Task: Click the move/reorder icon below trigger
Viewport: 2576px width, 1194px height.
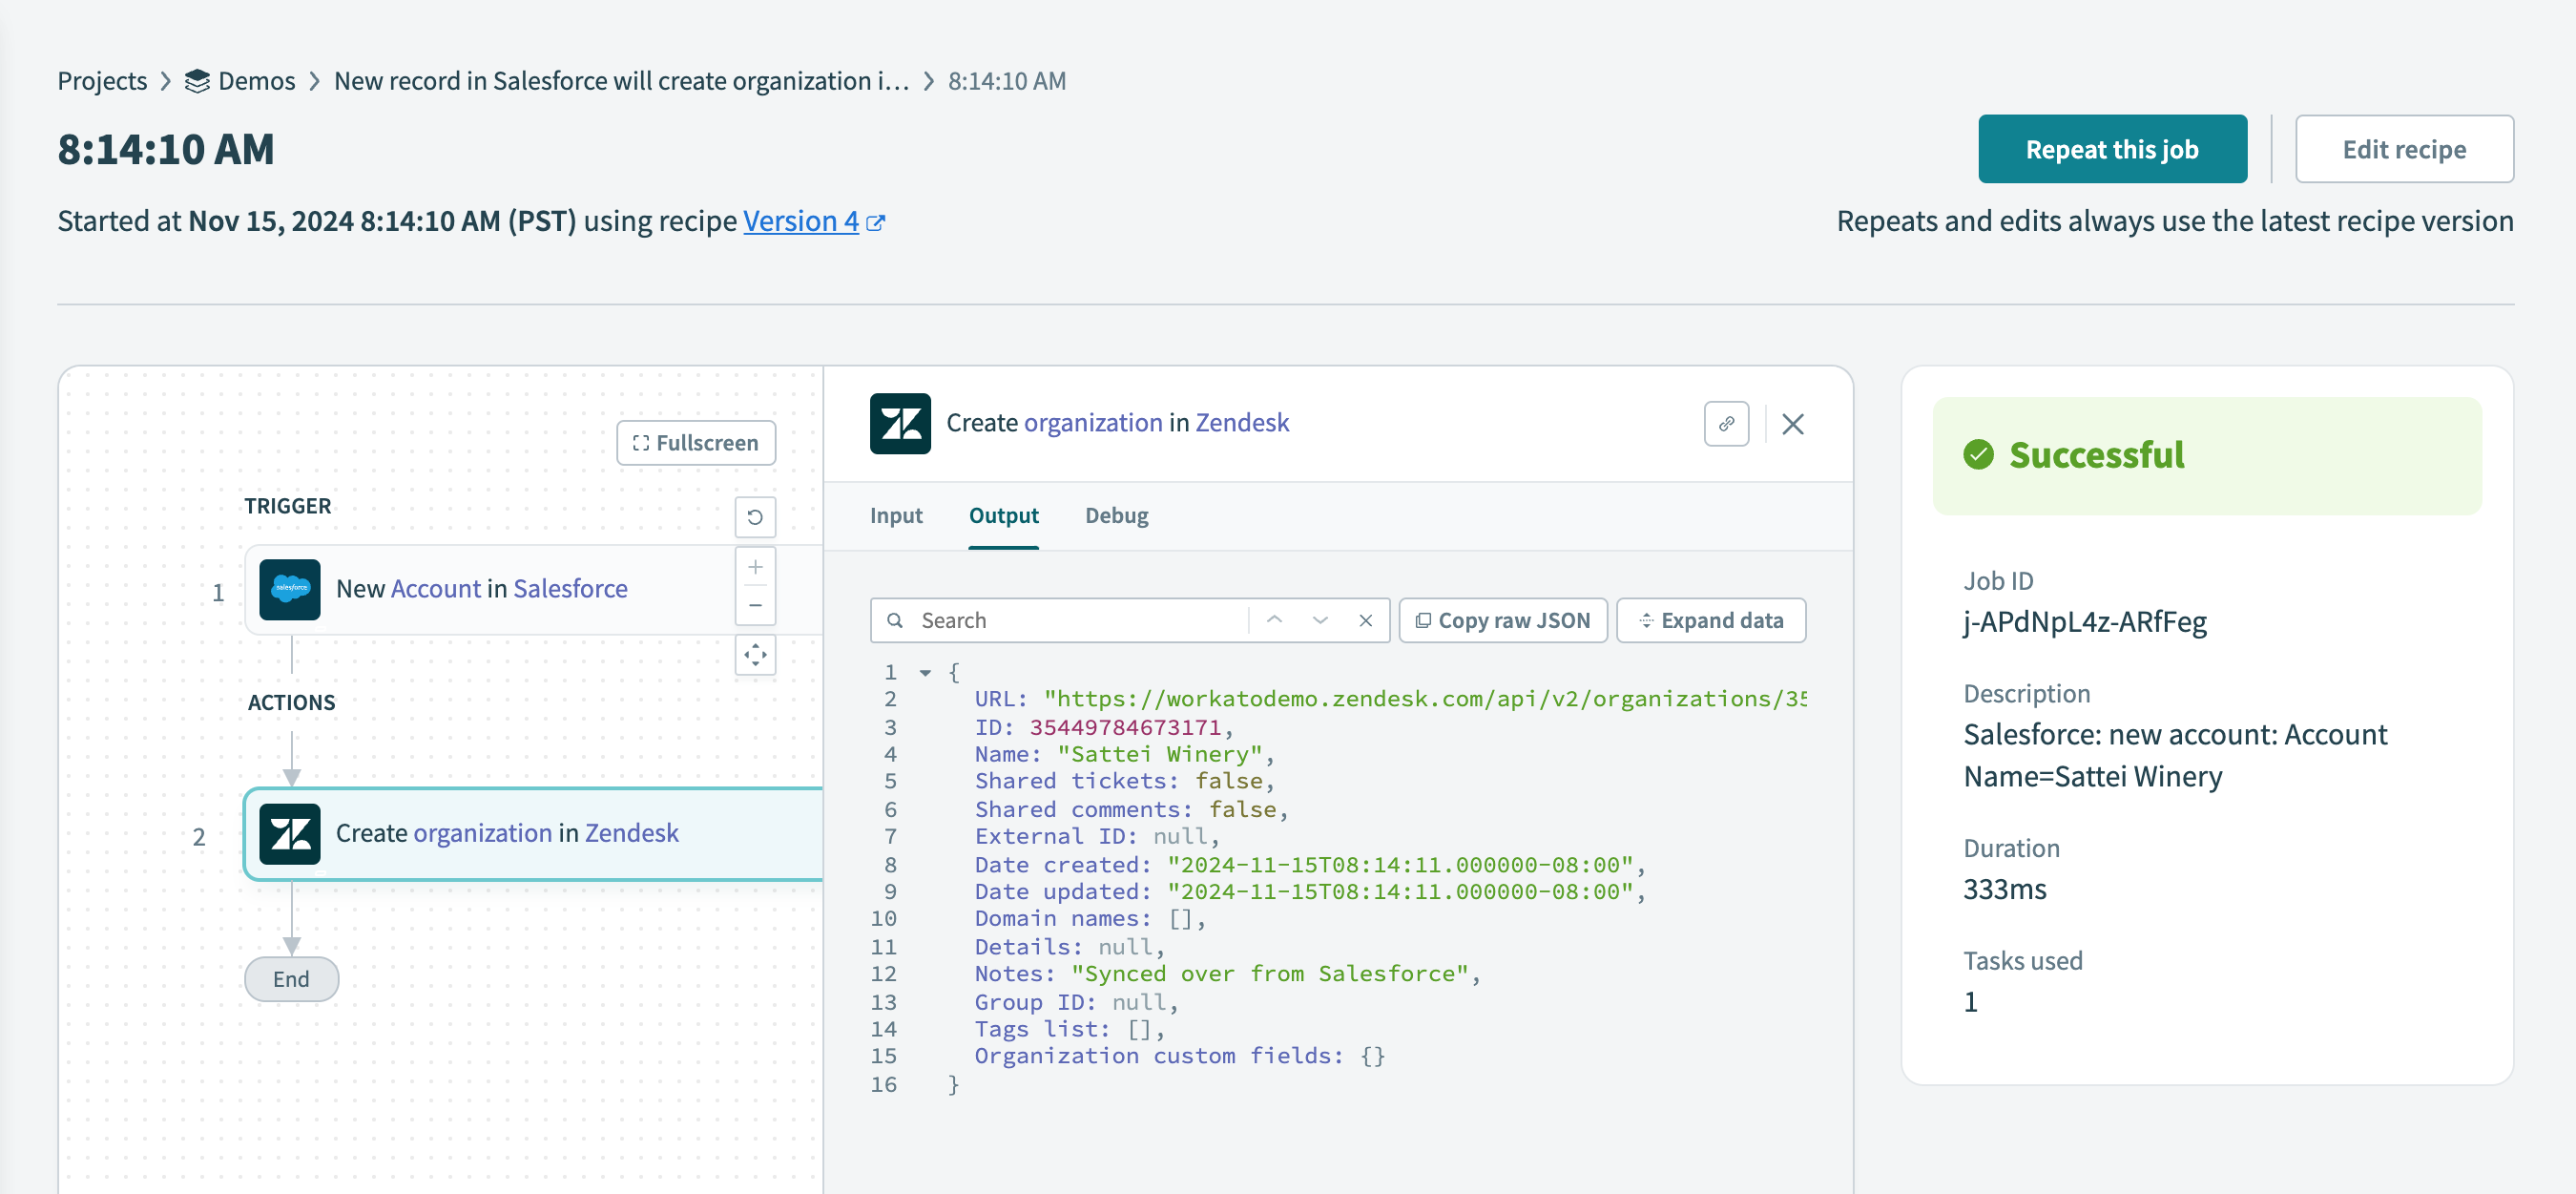Action: 754,659
